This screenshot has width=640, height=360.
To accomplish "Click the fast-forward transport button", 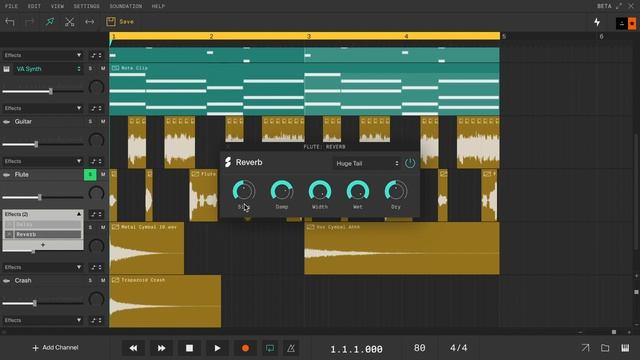I will pos(161,348).
